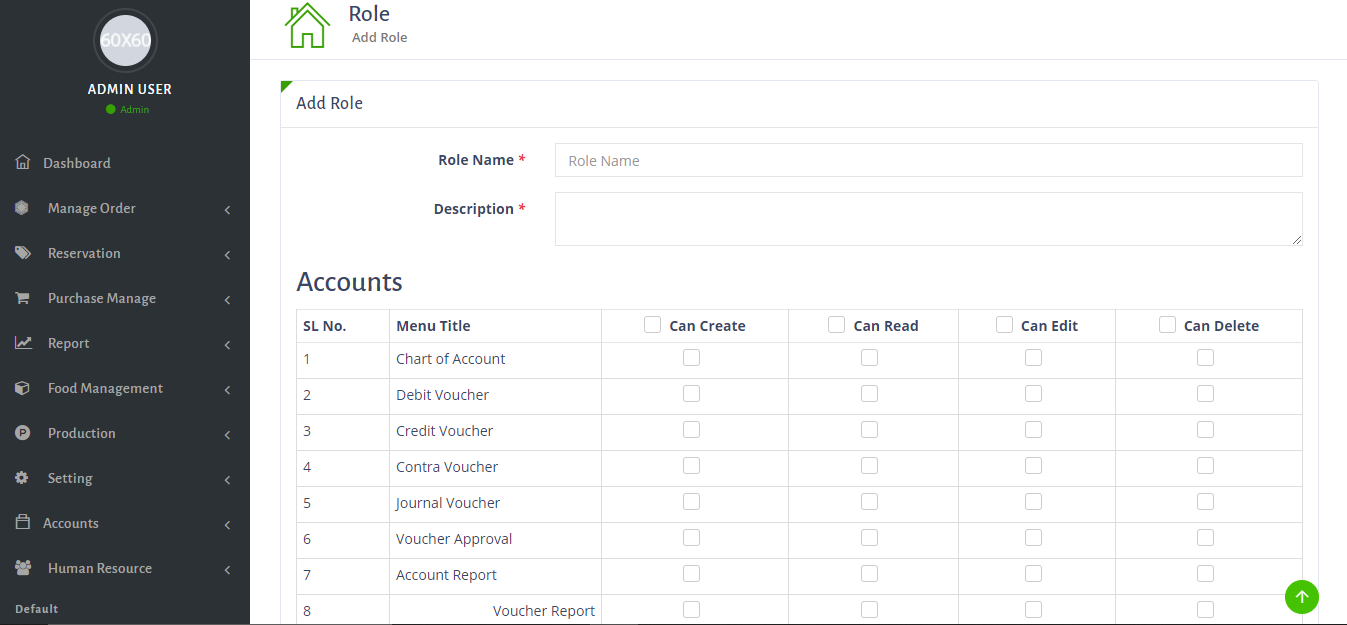
Task: Click the Reservation tags icon
Action: click(23, 253)
